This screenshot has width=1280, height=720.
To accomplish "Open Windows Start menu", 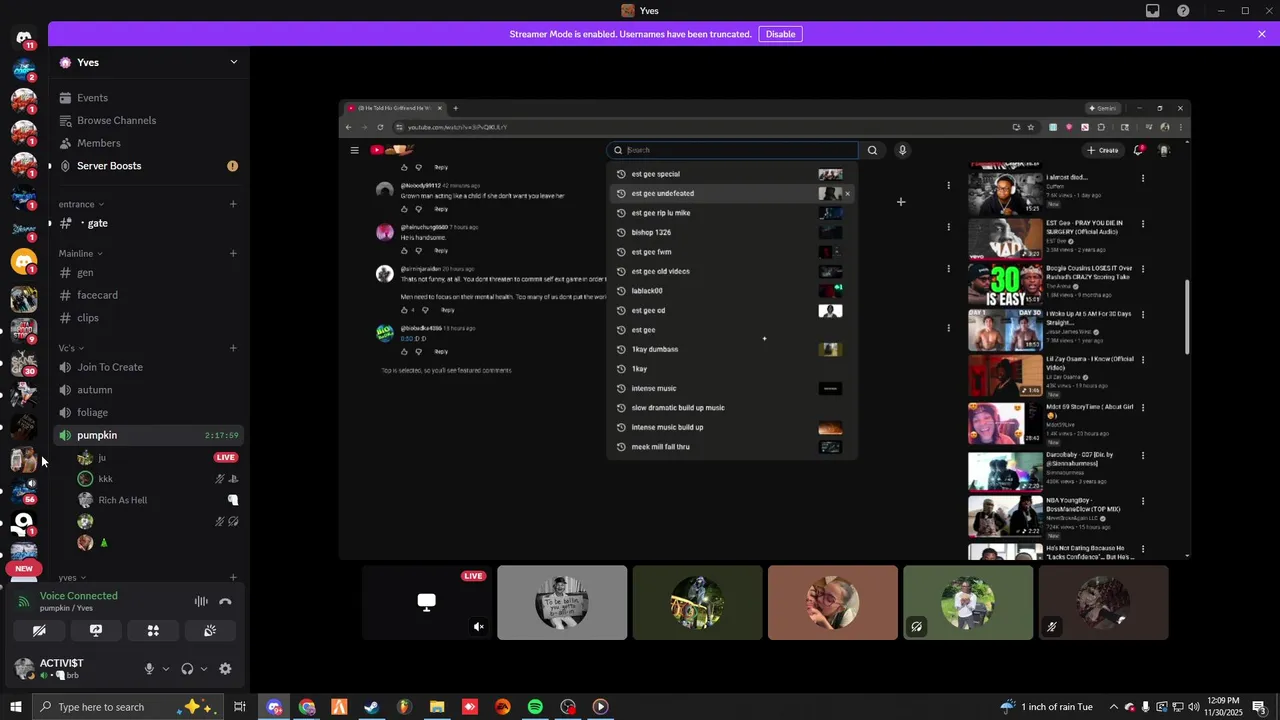I will pos(15,707).
